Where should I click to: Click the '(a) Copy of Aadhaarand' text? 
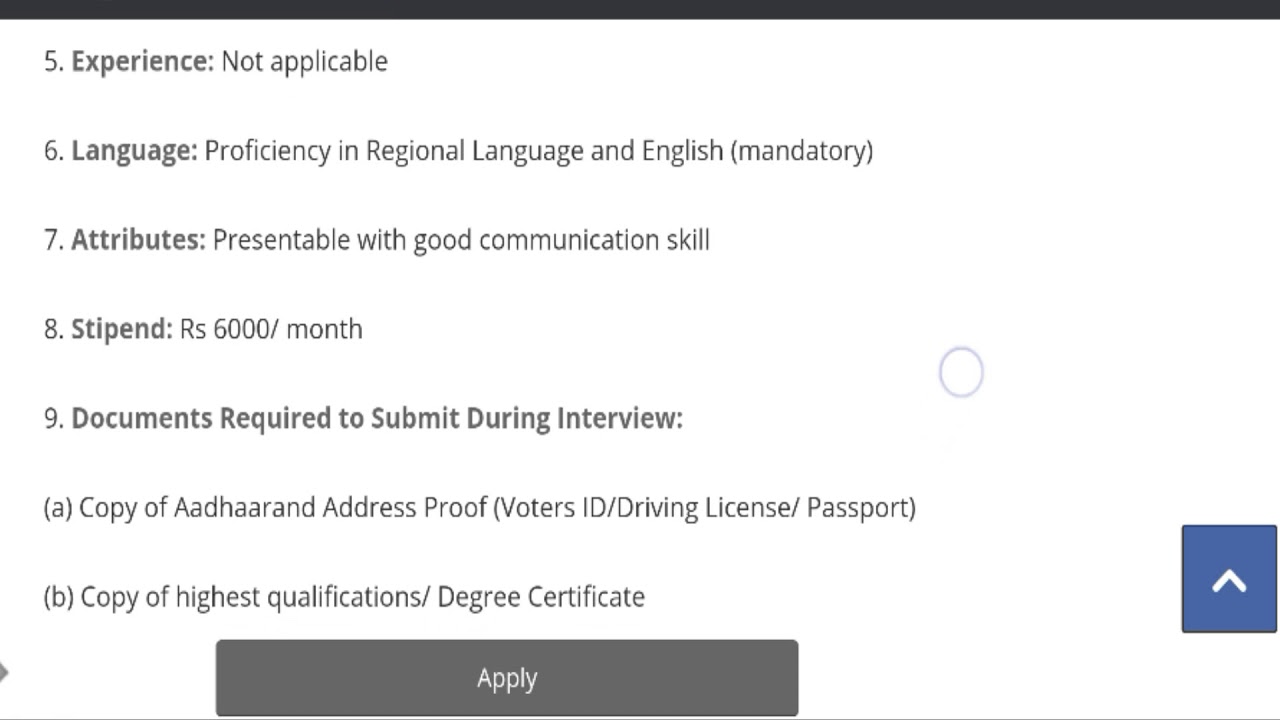180,508
